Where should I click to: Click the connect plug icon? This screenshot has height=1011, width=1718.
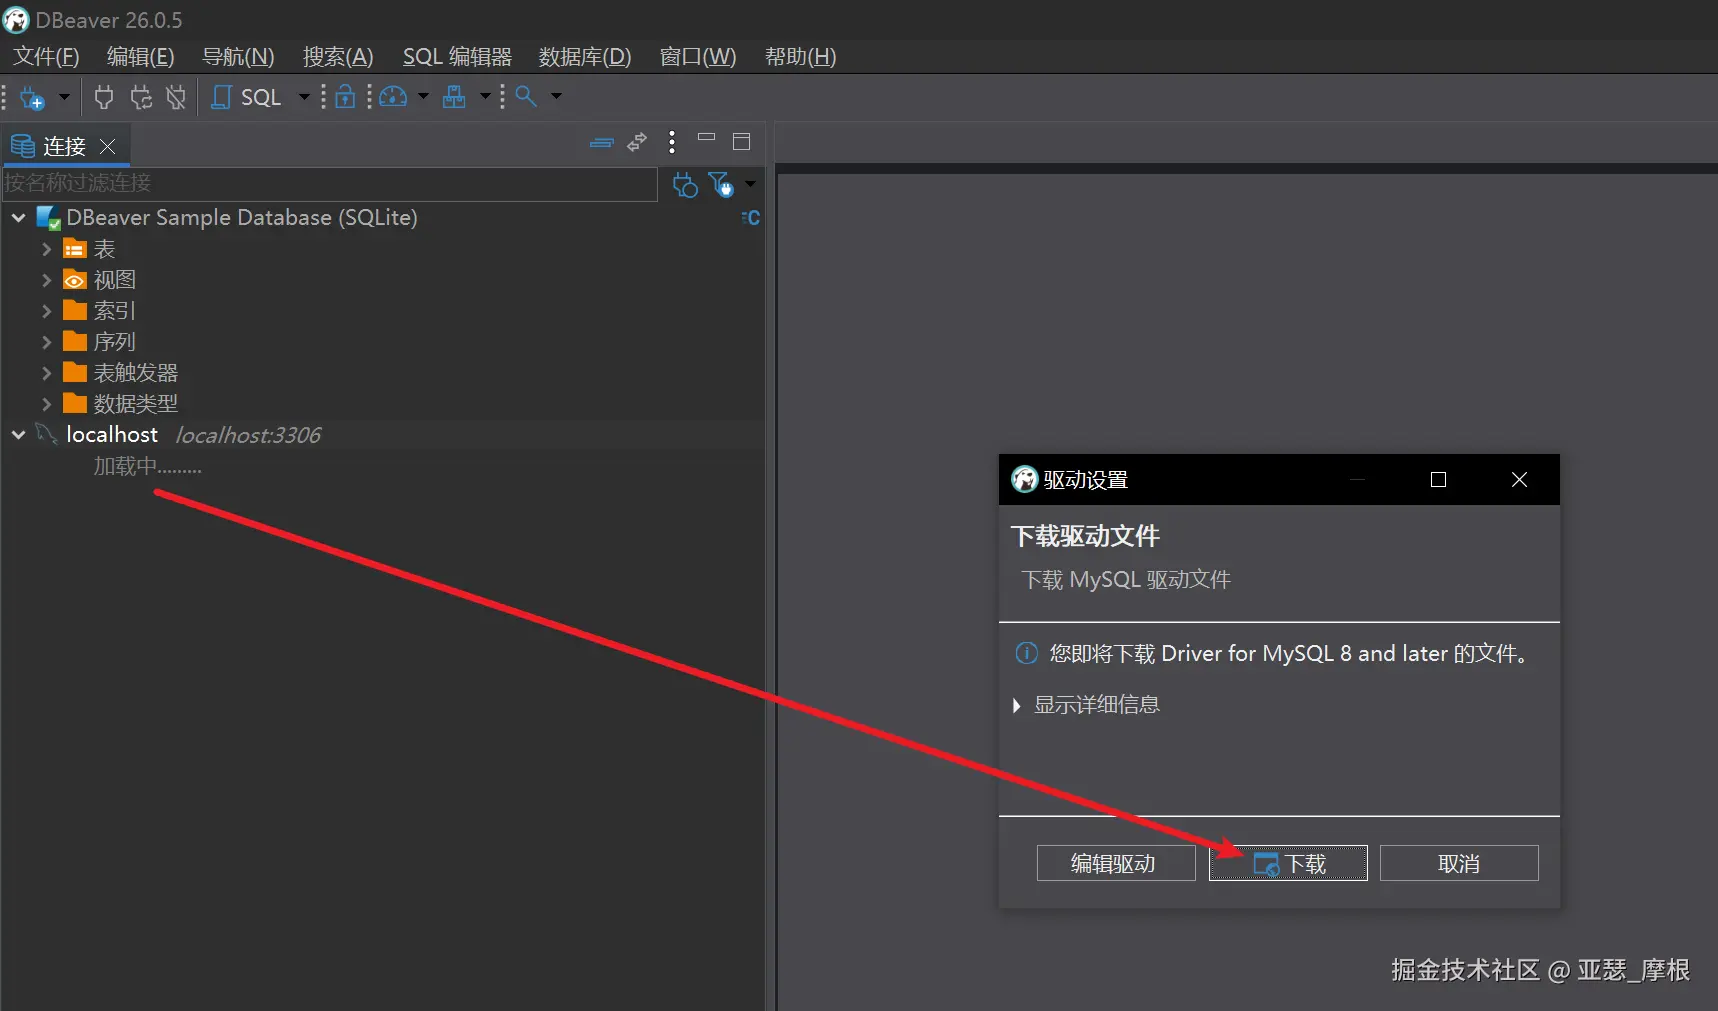(x=103, y=97)
